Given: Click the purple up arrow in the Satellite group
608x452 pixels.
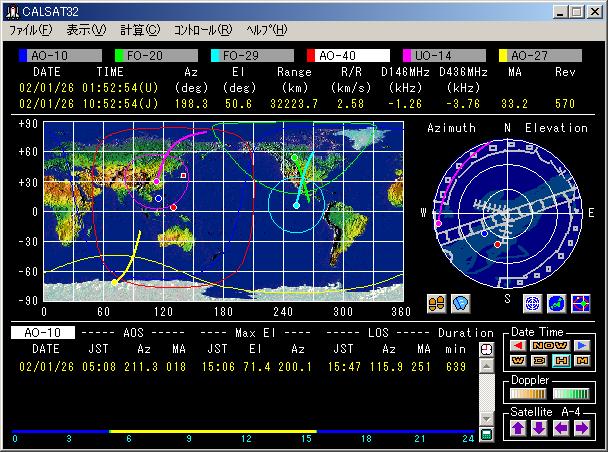Looking at the screenshot, I should click(518, 428).
